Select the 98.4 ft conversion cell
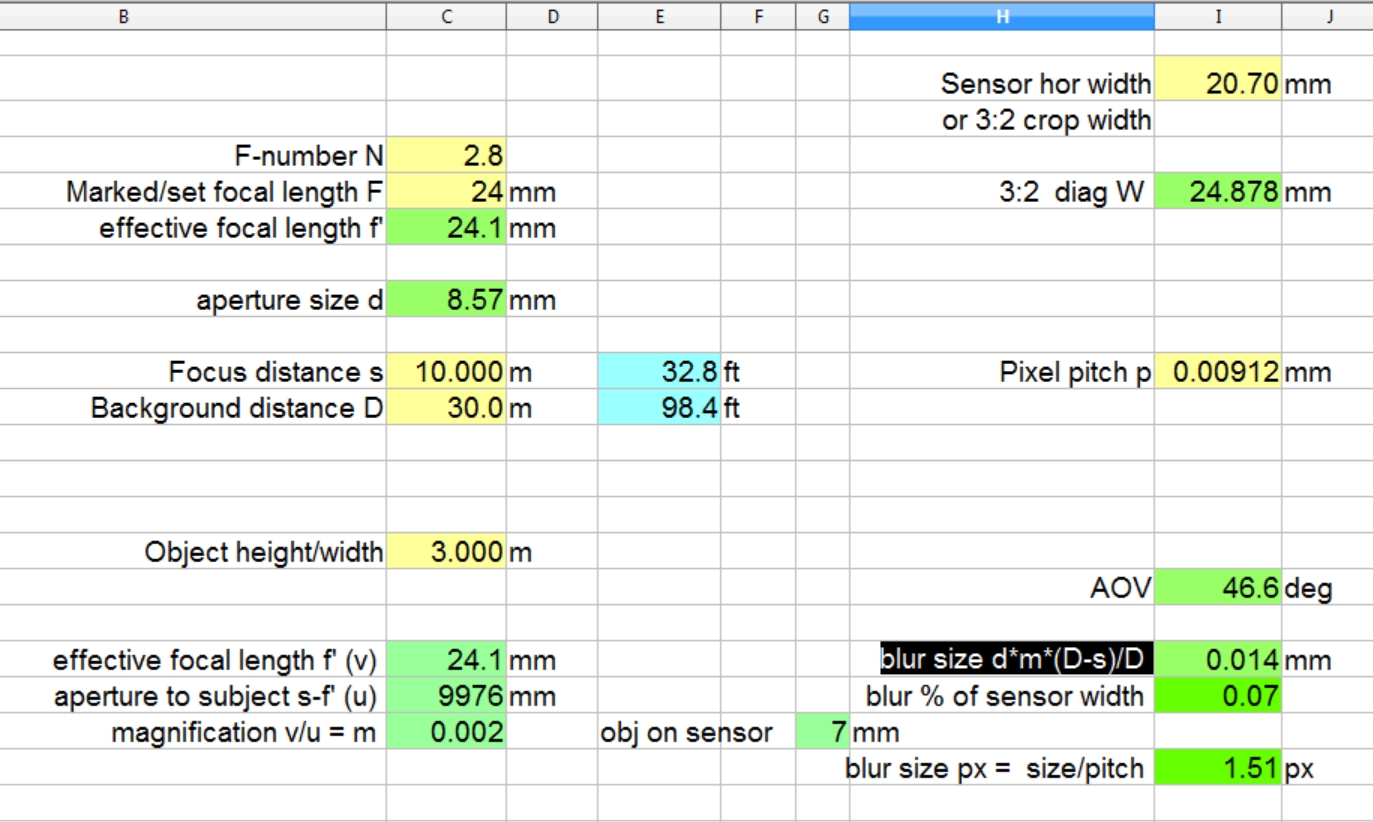Image resolution: width=1373 pixels, height=822 pixels. point(659,408)
